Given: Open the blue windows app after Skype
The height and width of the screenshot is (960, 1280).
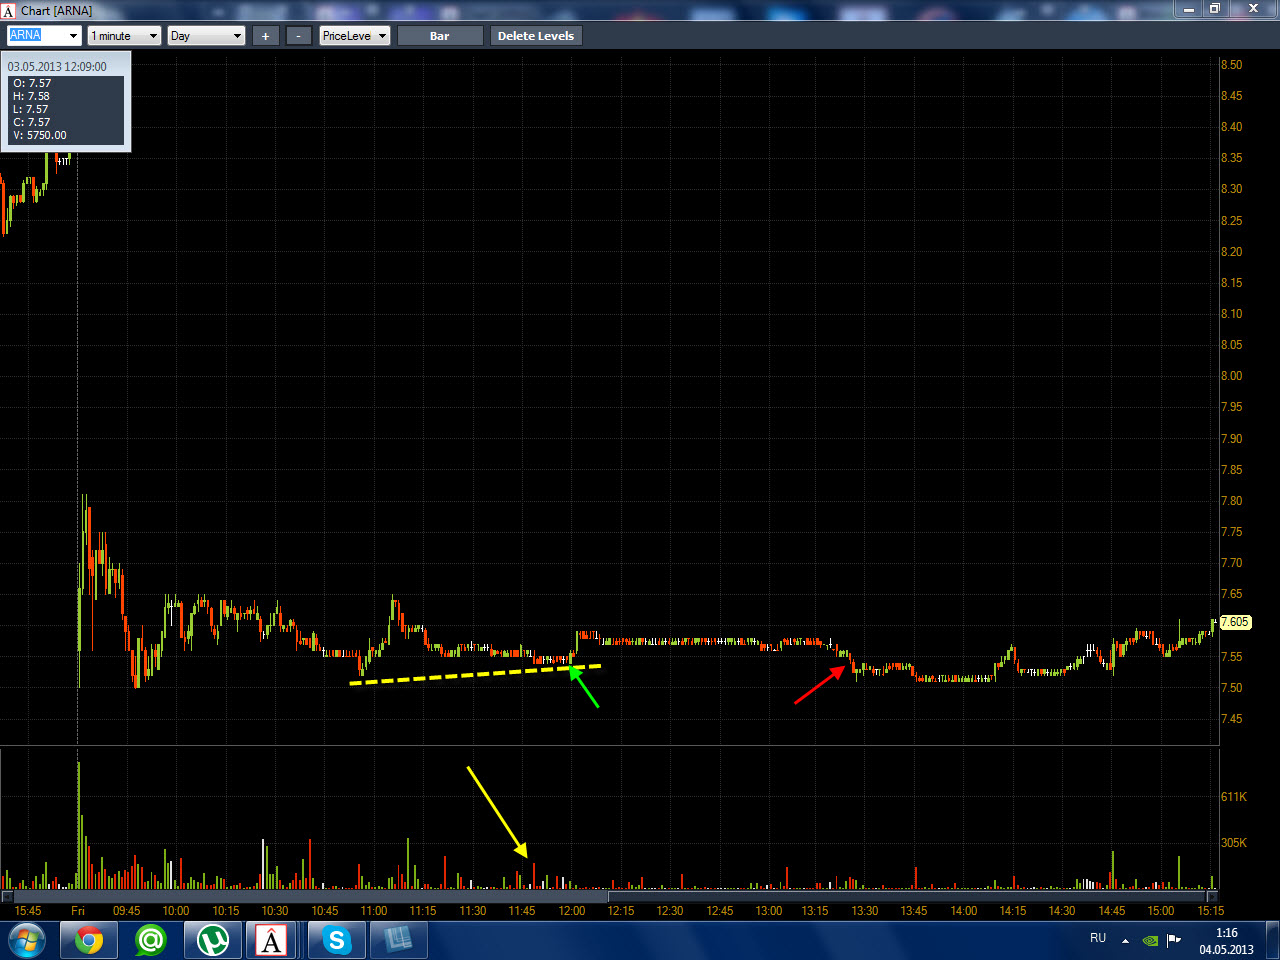Looking at the screenshot, I should 399,941.
